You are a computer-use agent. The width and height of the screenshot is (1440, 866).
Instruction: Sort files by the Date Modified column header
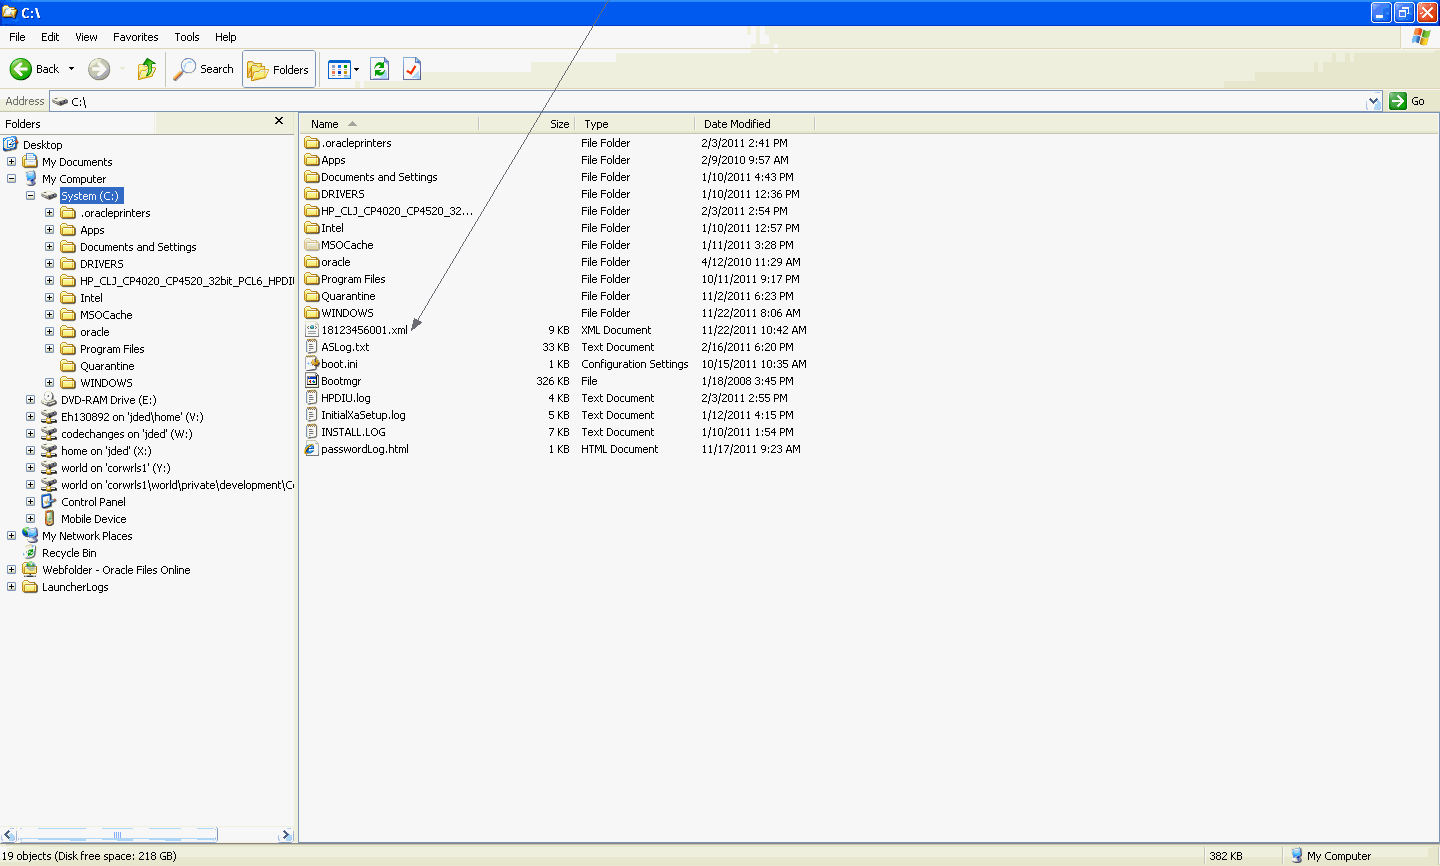coord(737,123)
